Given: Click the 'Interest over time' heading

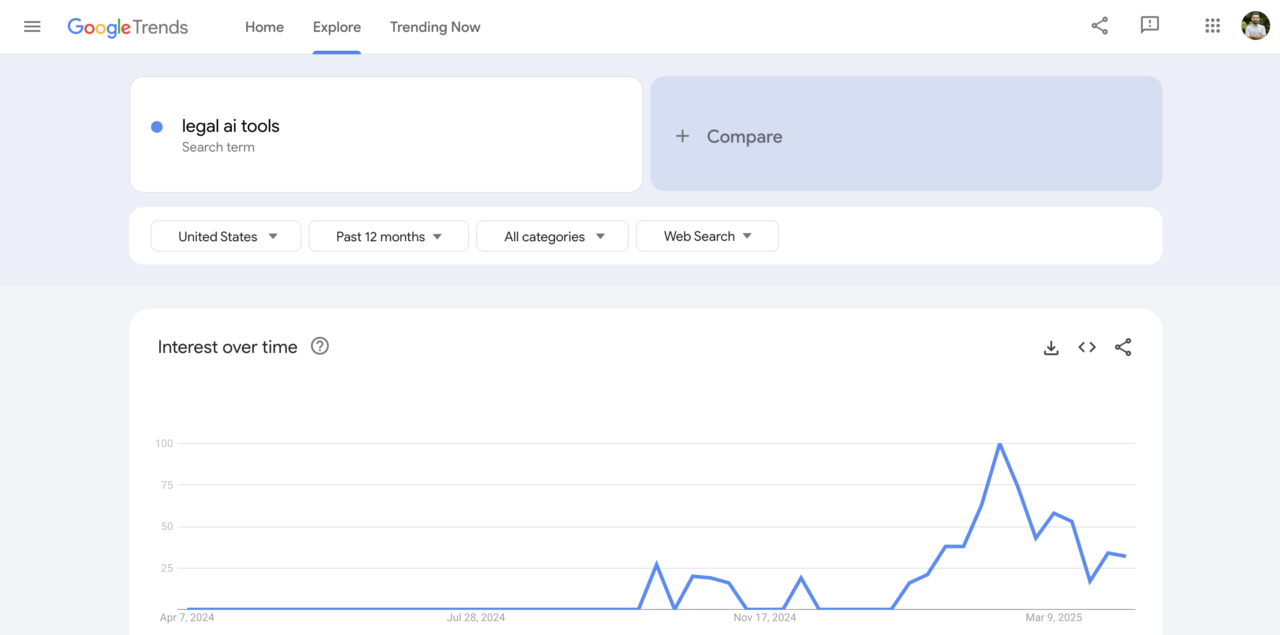Looking at the screenshot, I should click(x=228, y=347).
